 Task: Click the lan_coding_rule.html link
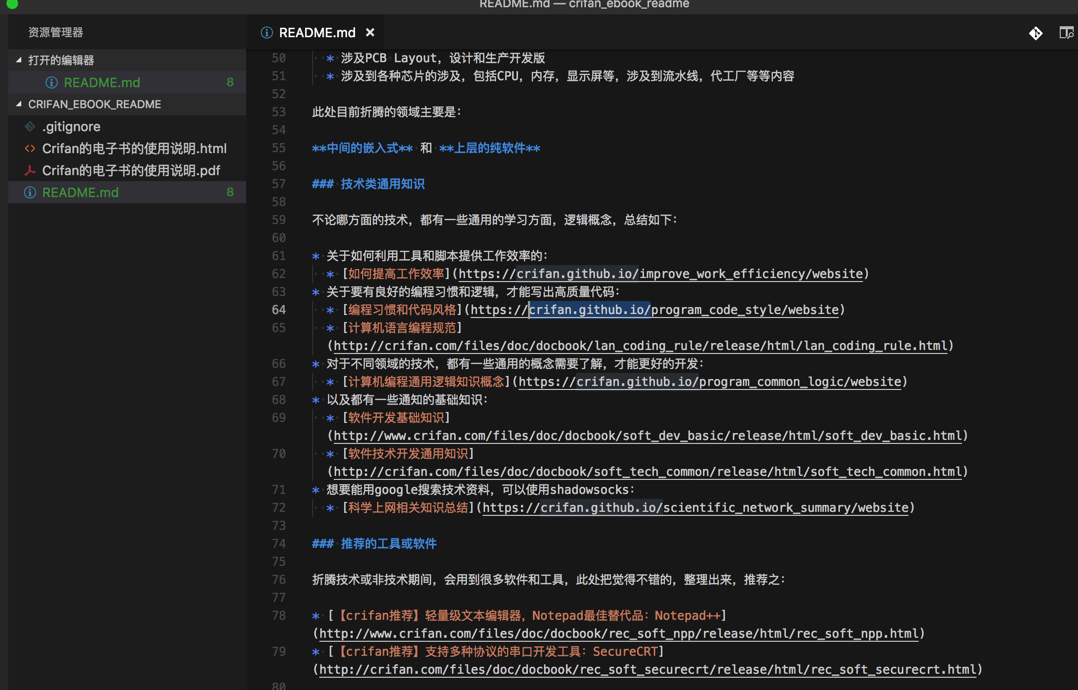(x=640, y=346)
